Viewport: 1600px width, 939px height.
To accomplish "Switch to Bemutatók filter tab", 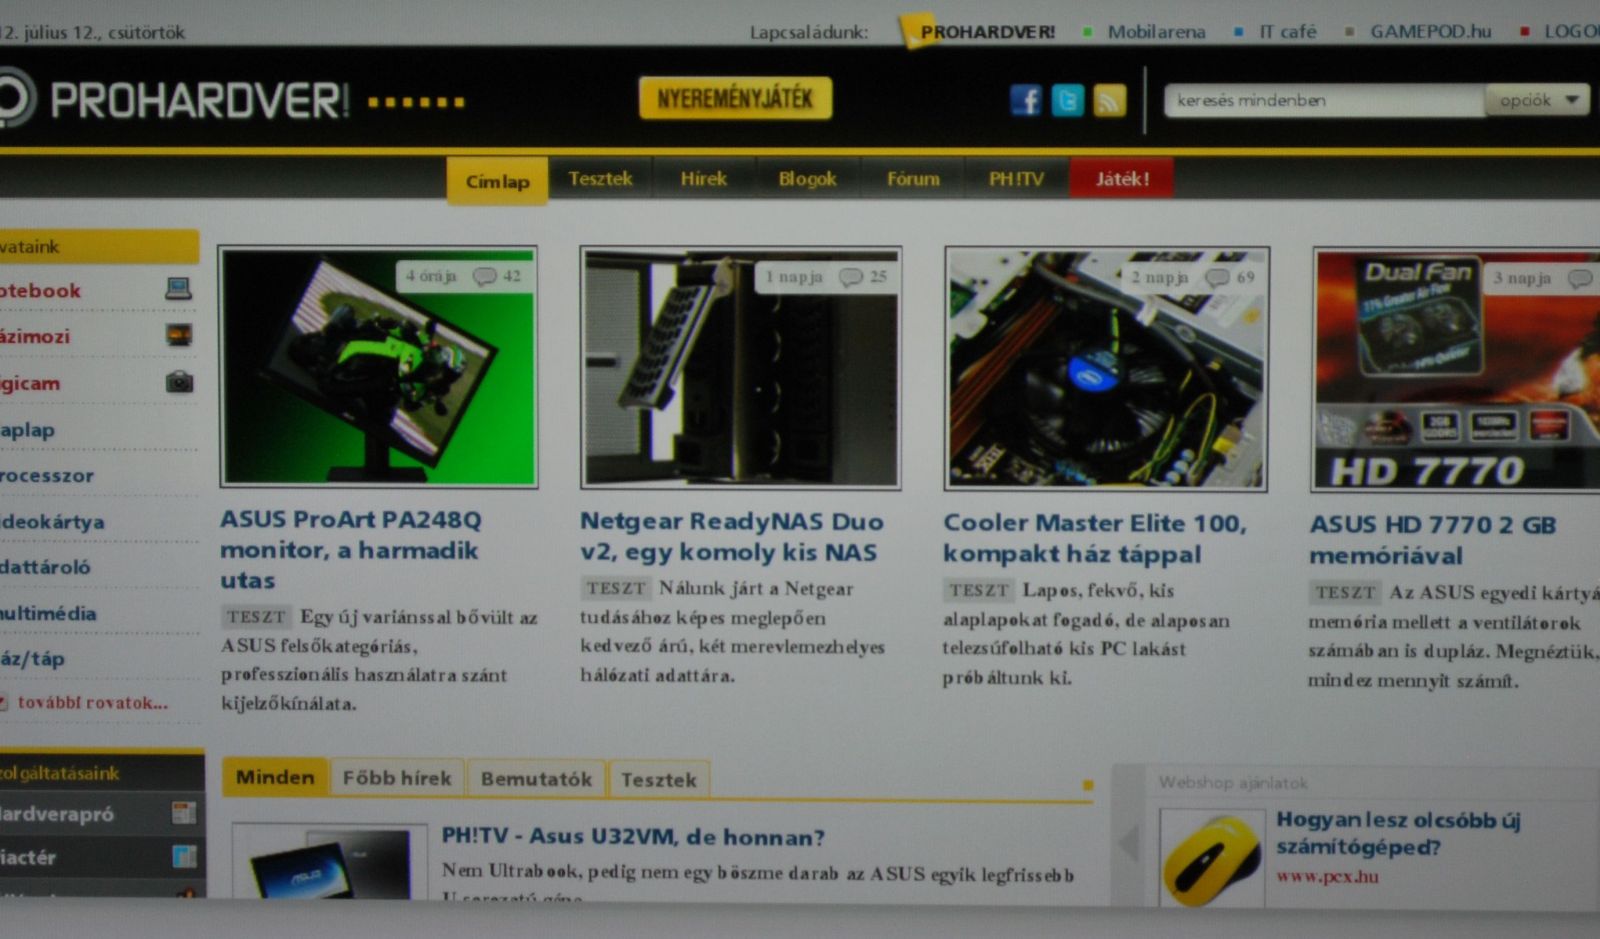I will pos(536,779).
